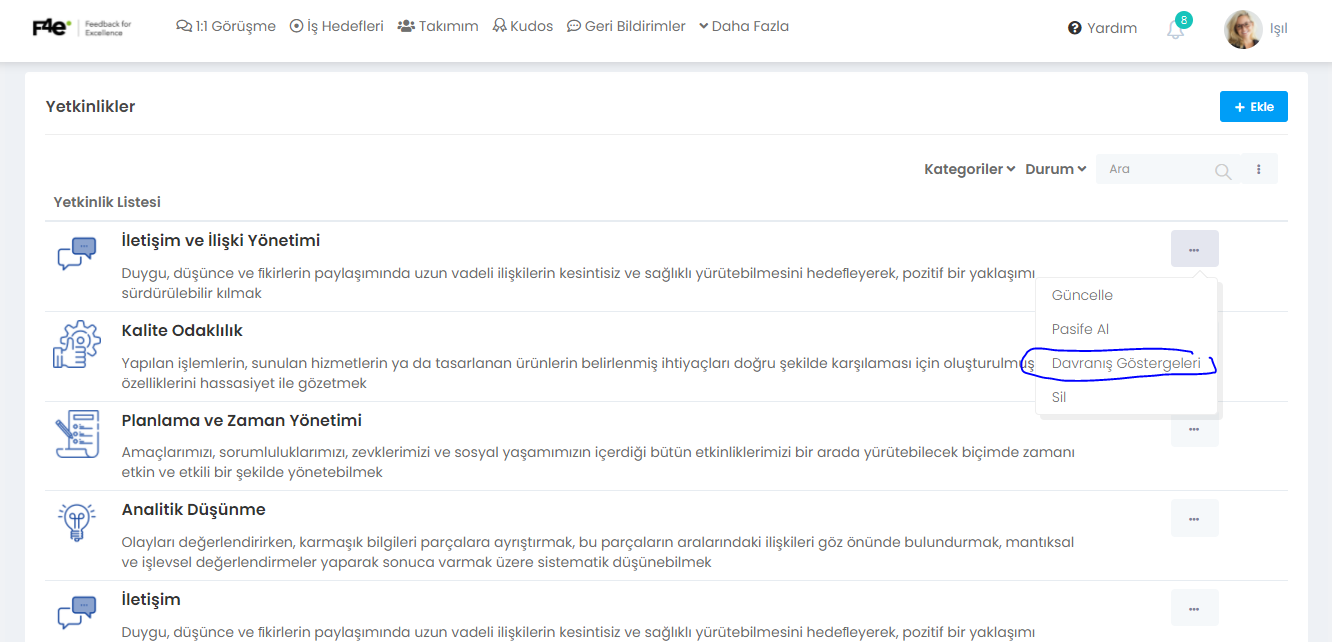Click the Planlama ve Zaman Yönetimi title

pos(242,420)
